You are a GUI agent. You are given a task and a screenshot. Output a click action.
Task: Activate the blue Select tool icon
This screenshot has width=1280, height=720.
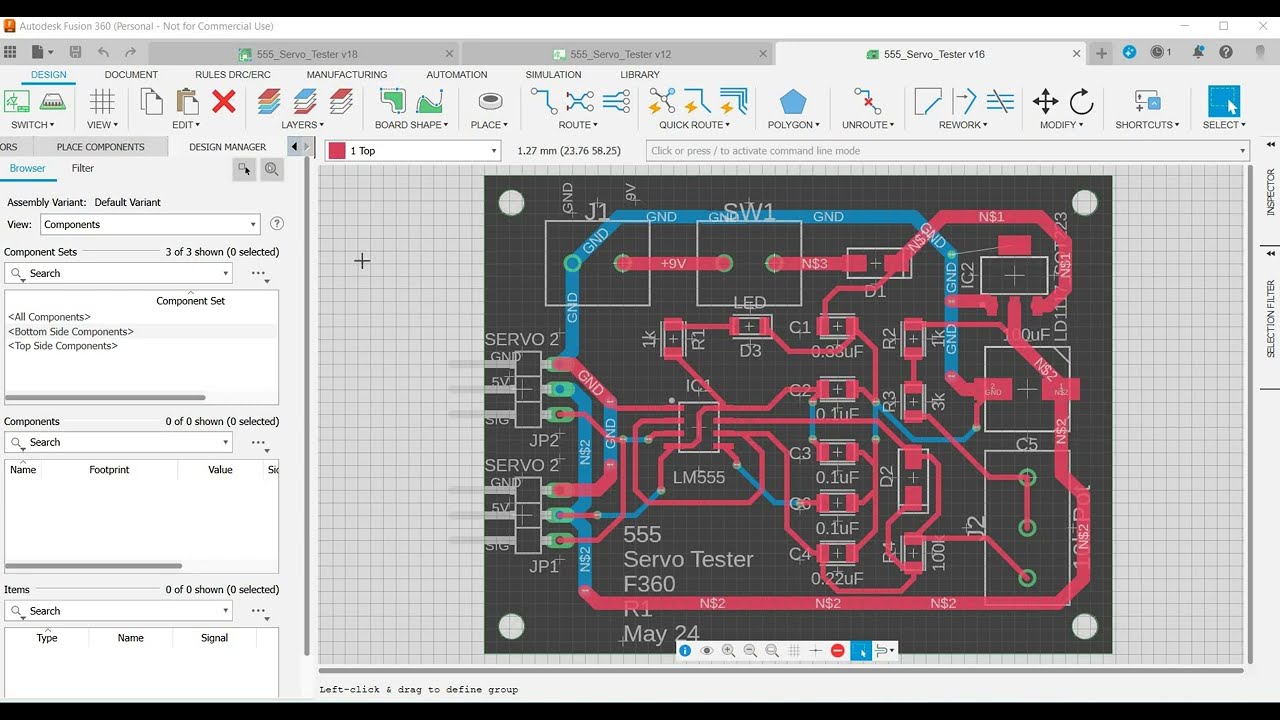coord(1224,101)
